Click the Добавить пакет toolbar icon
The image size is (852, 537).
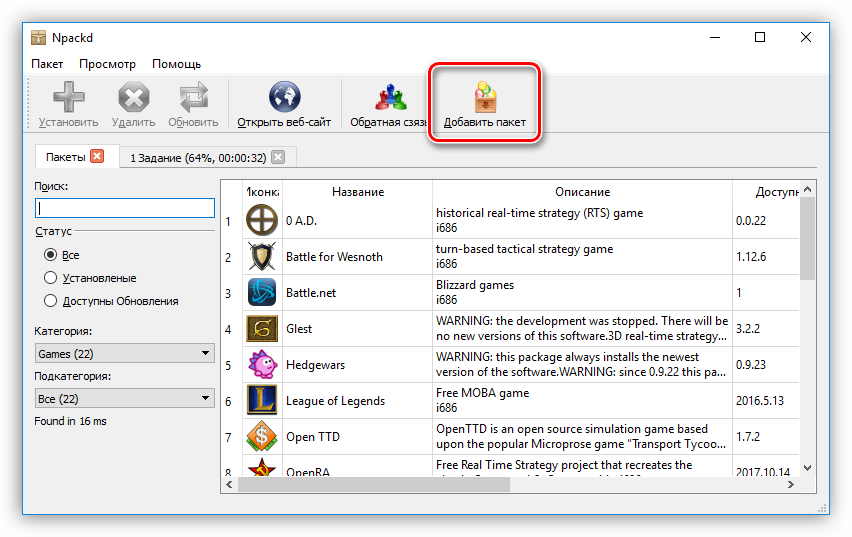(485, 99)
